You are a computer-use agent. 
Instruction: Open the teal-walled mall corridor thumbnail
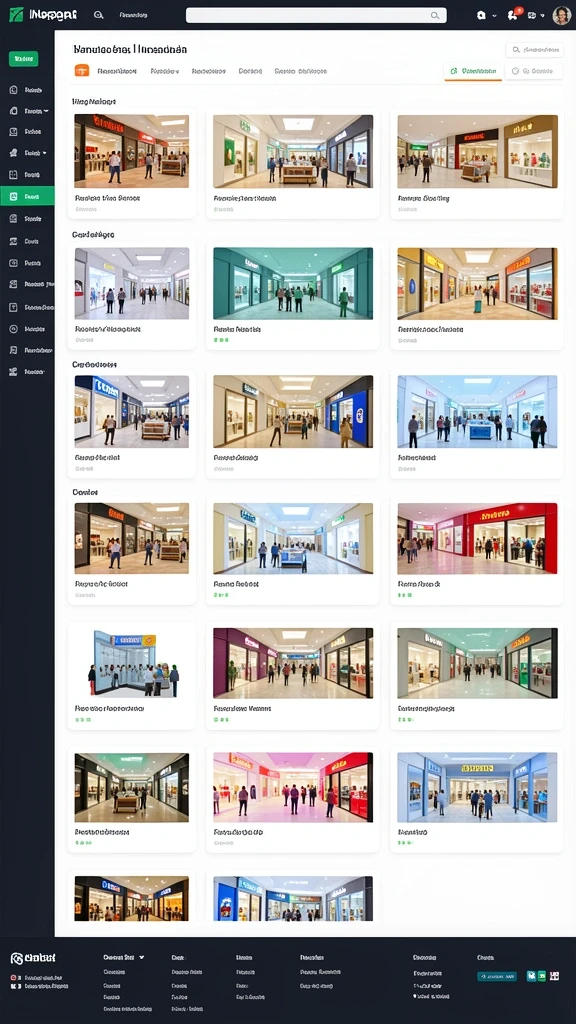pyautogui.click(x=293, y=283)
